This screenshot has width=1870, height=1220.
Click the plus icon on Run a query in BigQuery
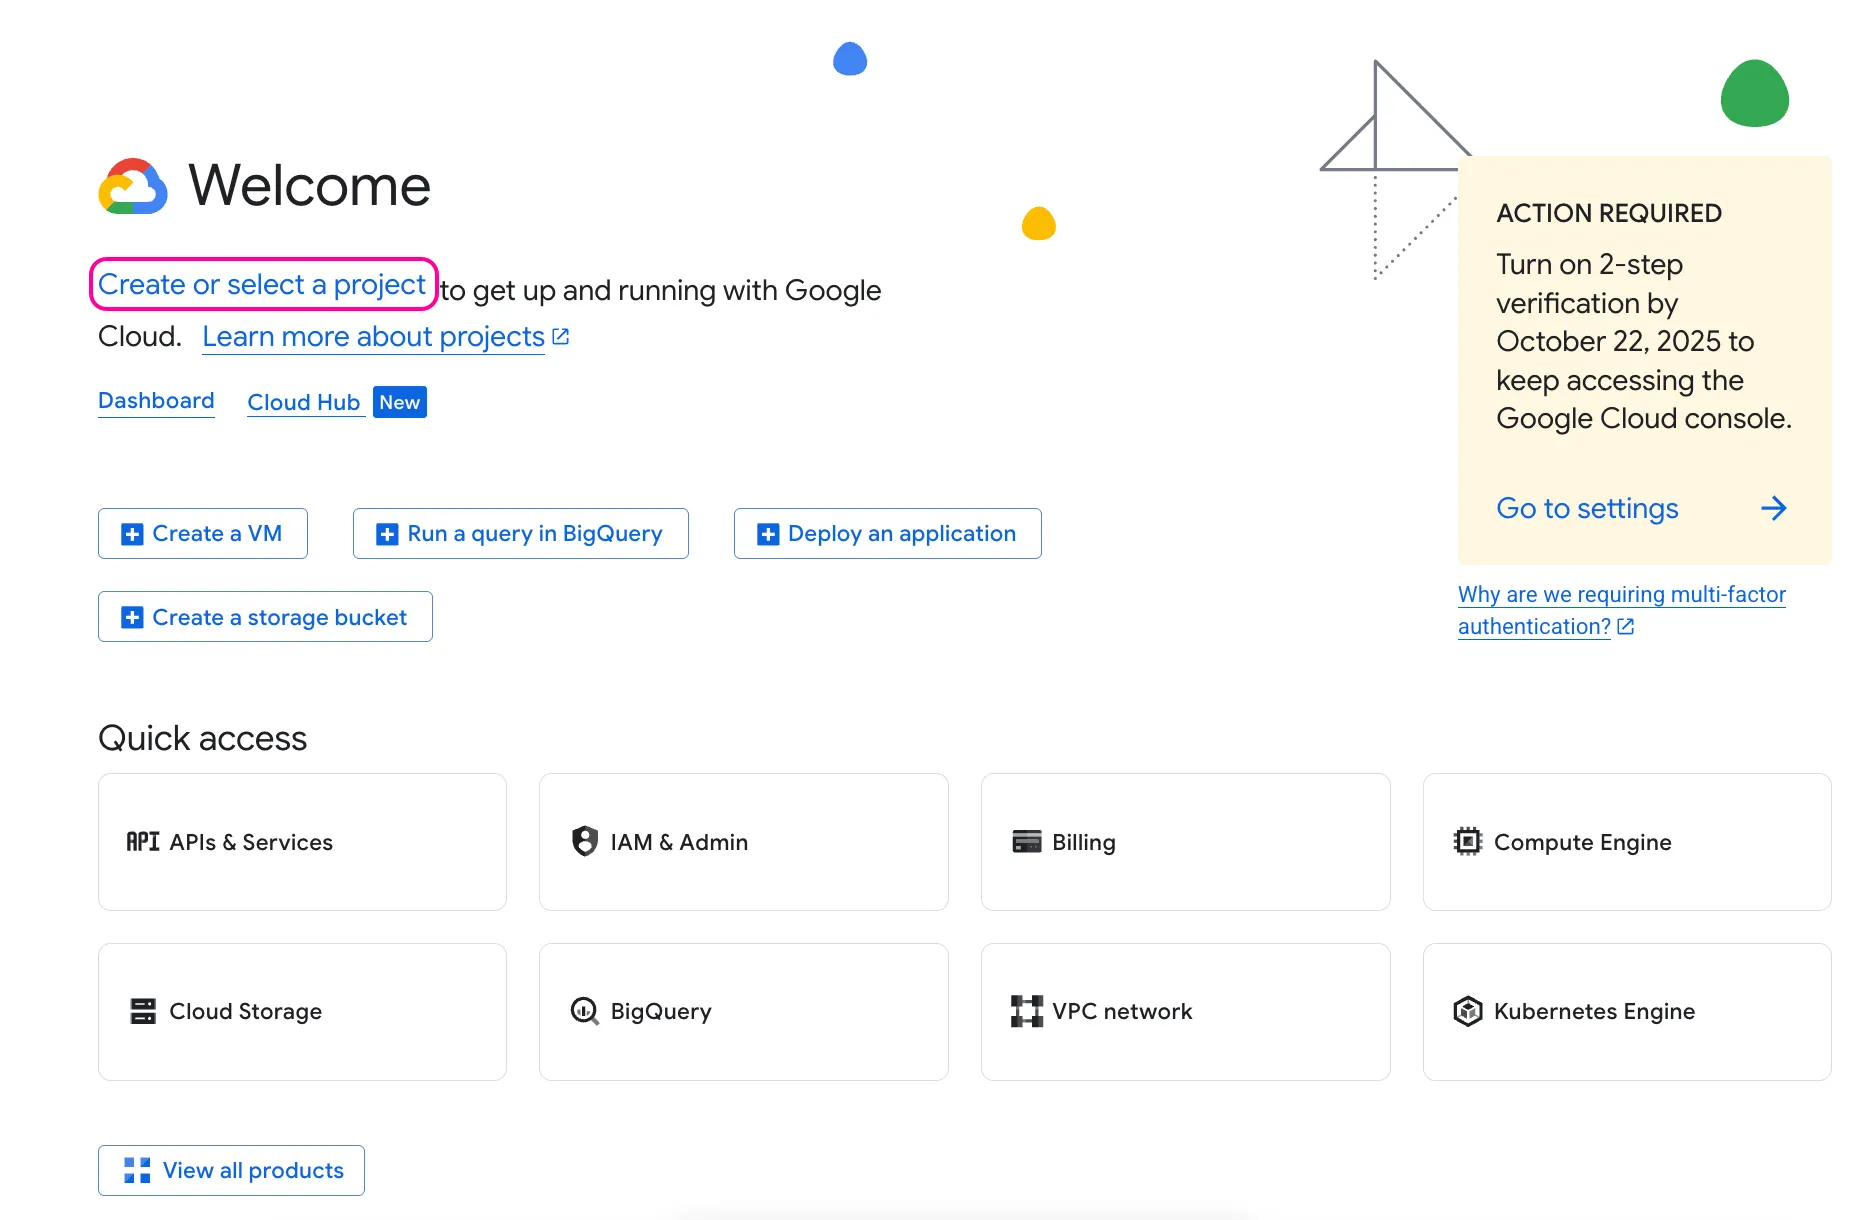(387, 534)
